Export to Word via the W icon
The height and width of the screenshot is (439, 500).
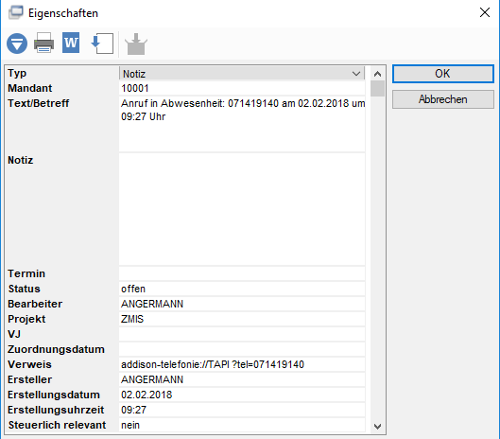[x=71, y=43]
